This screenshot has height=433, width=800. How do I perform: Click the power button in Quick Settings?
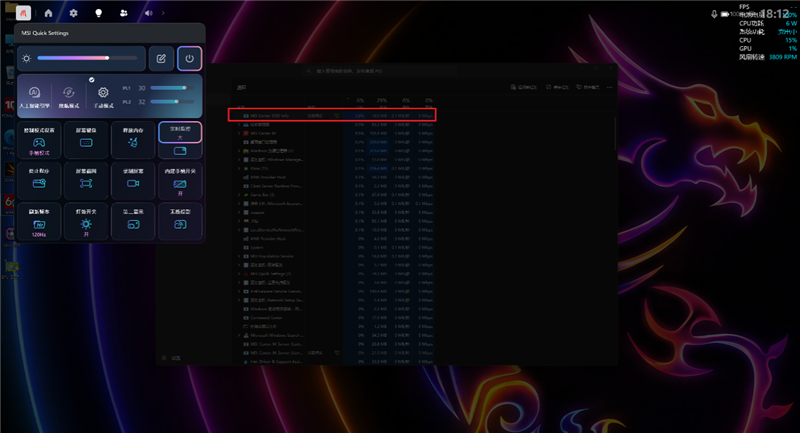[189, 58]
